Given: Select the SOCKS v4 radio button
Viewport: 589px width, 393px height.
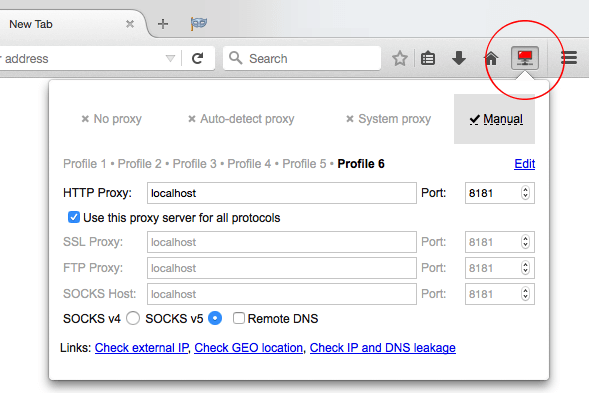Looking at the screenshot, I should (133, 318).
